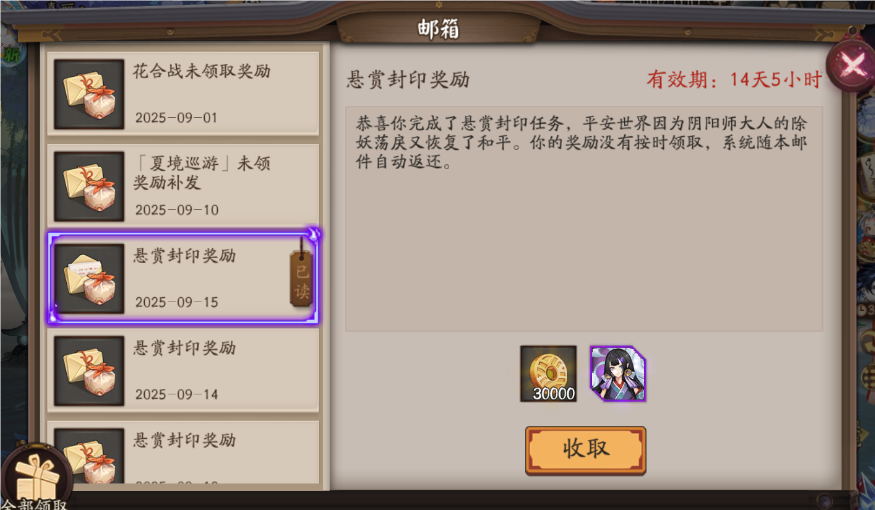
Task: Open the 「夏境巡游」未领奖励补发 mail
Action: click(183, 186)
